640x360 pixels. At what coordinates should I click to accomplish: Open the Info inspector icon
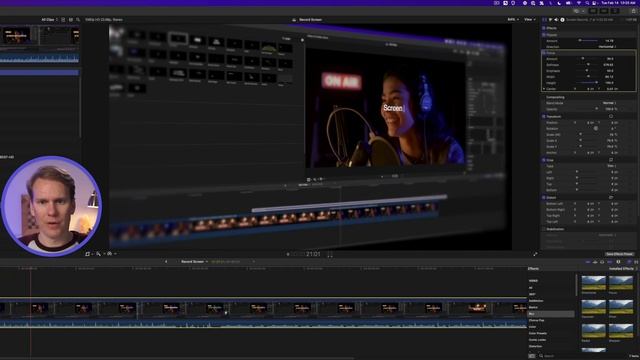point(562,20)
